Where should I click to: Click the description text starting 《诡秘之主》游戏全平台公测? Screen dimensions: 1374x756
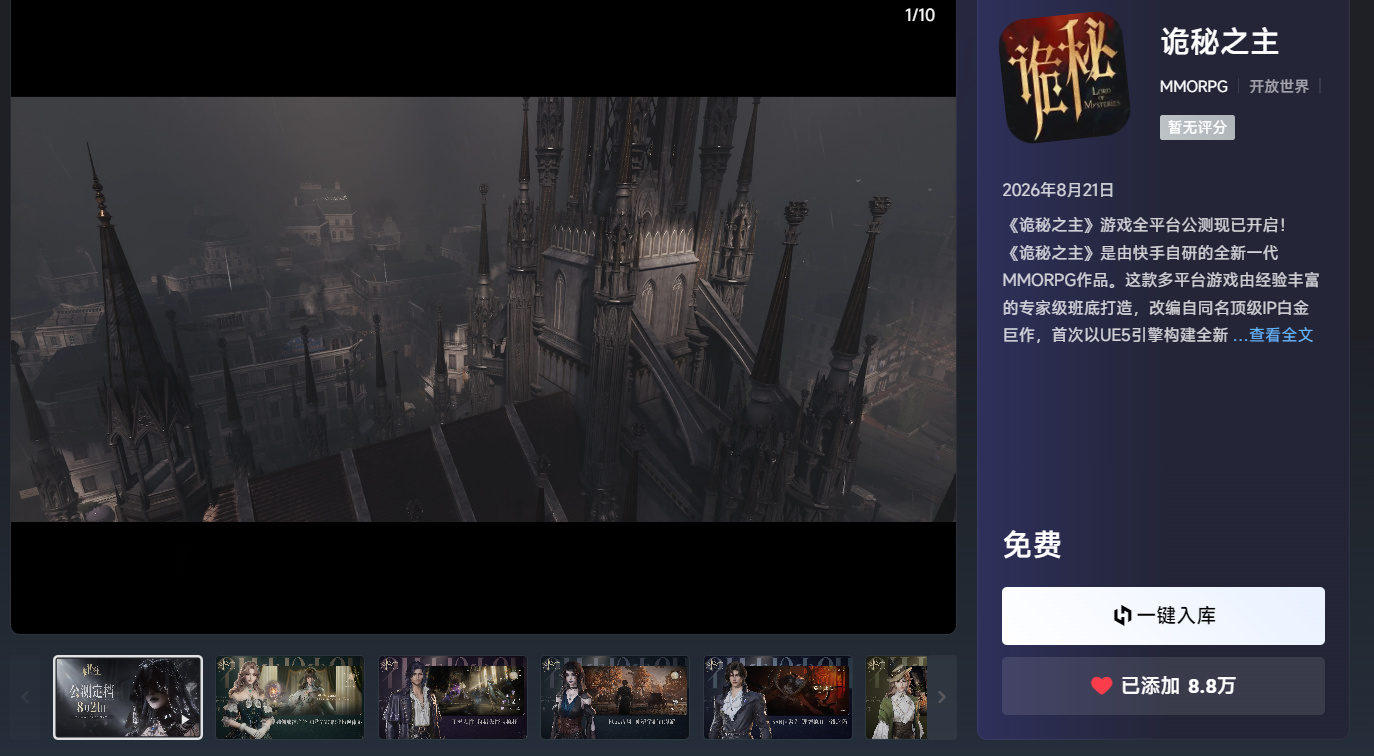click(1163, 280)
